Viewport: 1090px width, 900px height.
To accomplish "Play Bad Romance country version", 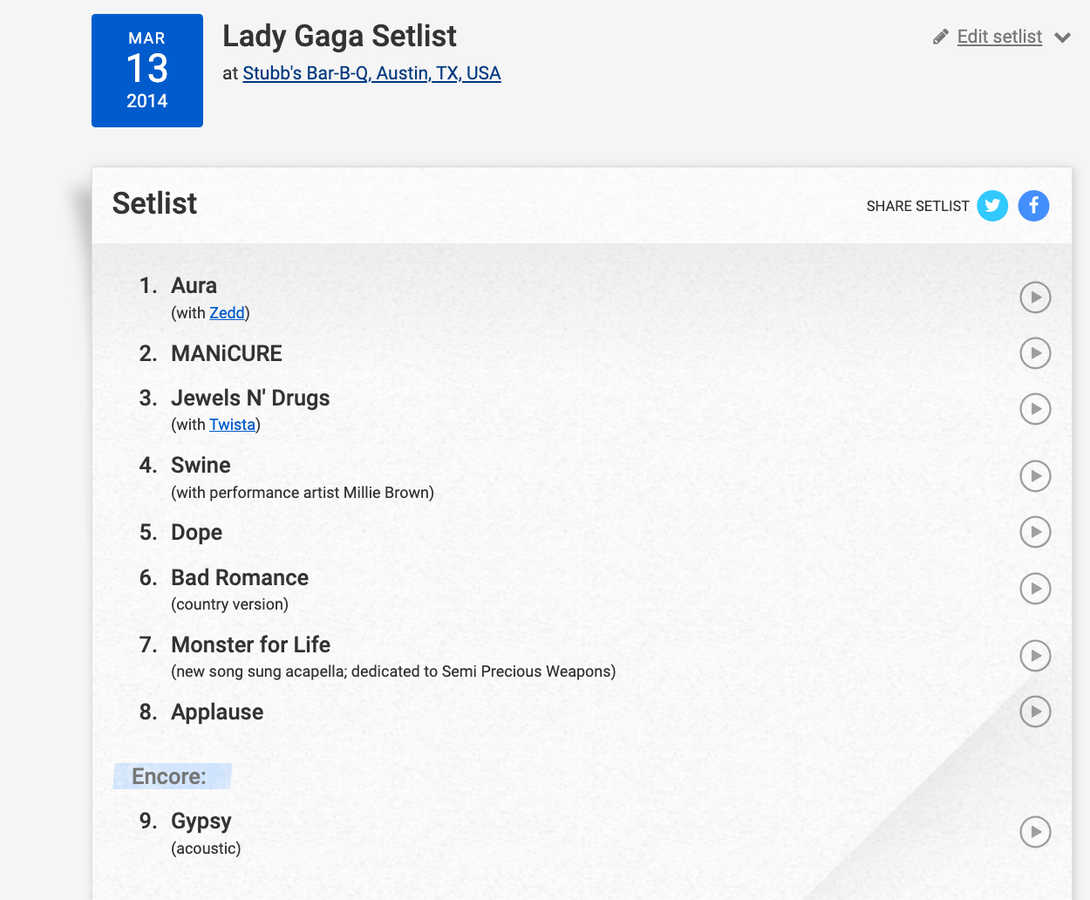I will (x=1035, y=588).
